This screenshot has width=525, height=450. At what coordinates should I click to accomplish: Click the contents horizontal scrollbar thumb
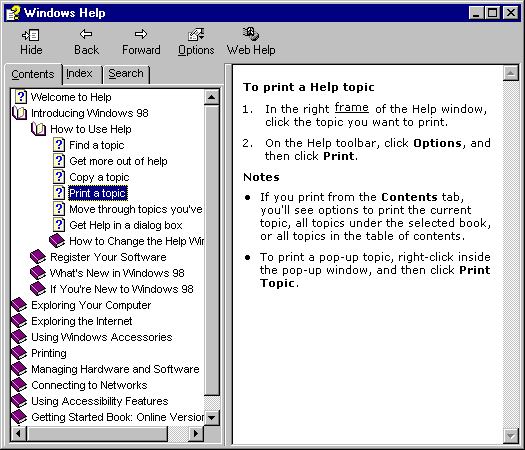96,434
